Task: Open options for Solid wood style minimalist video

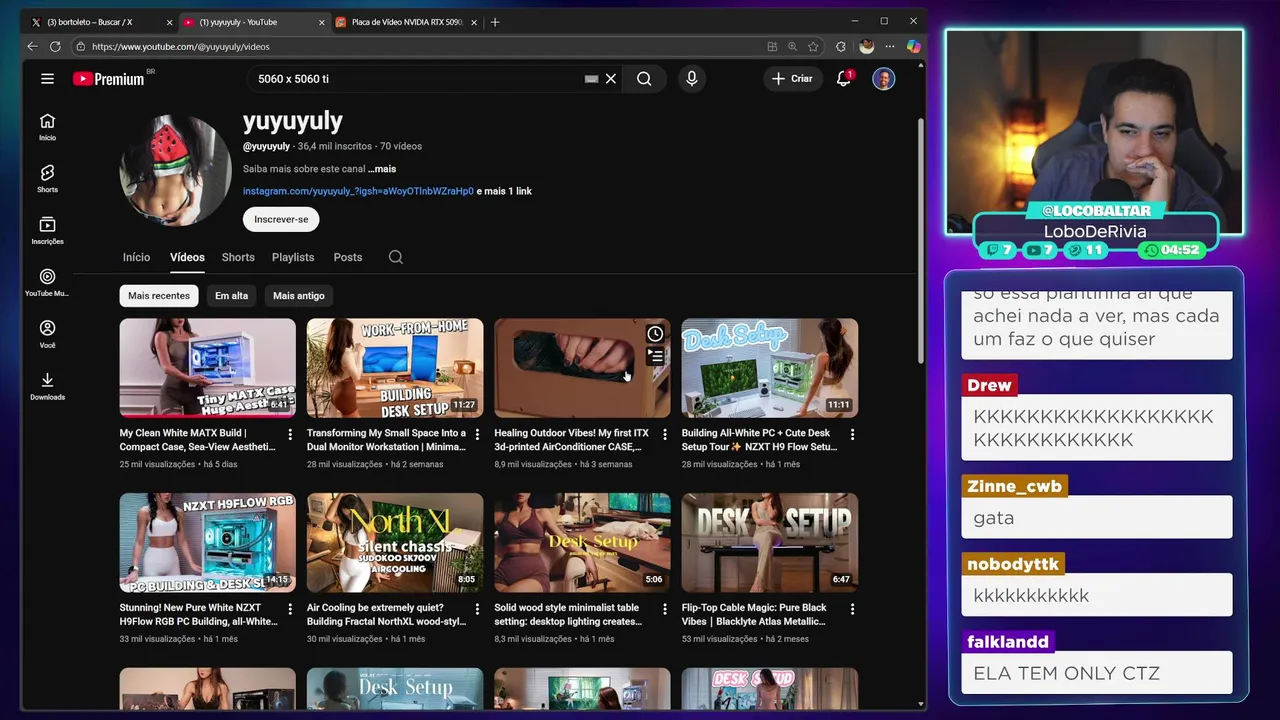Action: pos(665,608)
